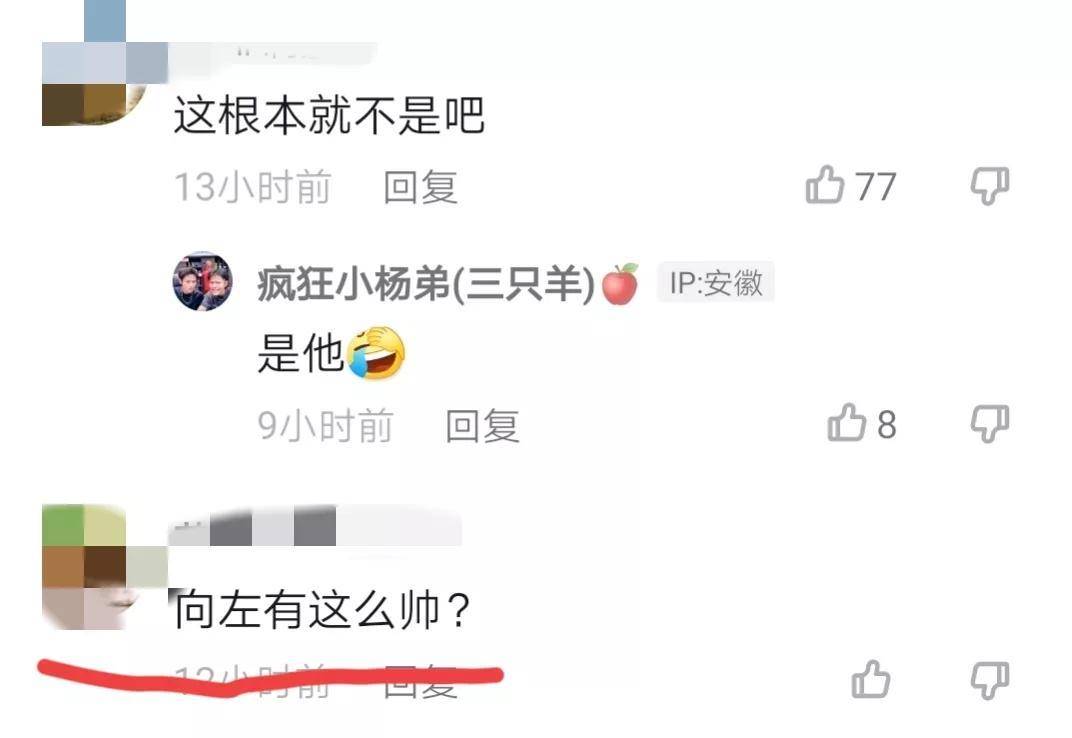Viewport: 1072px width, 738px height.
Task: Open the profile of 疯狂小杨弟(三只羊)
Action: tap(426, 283)
